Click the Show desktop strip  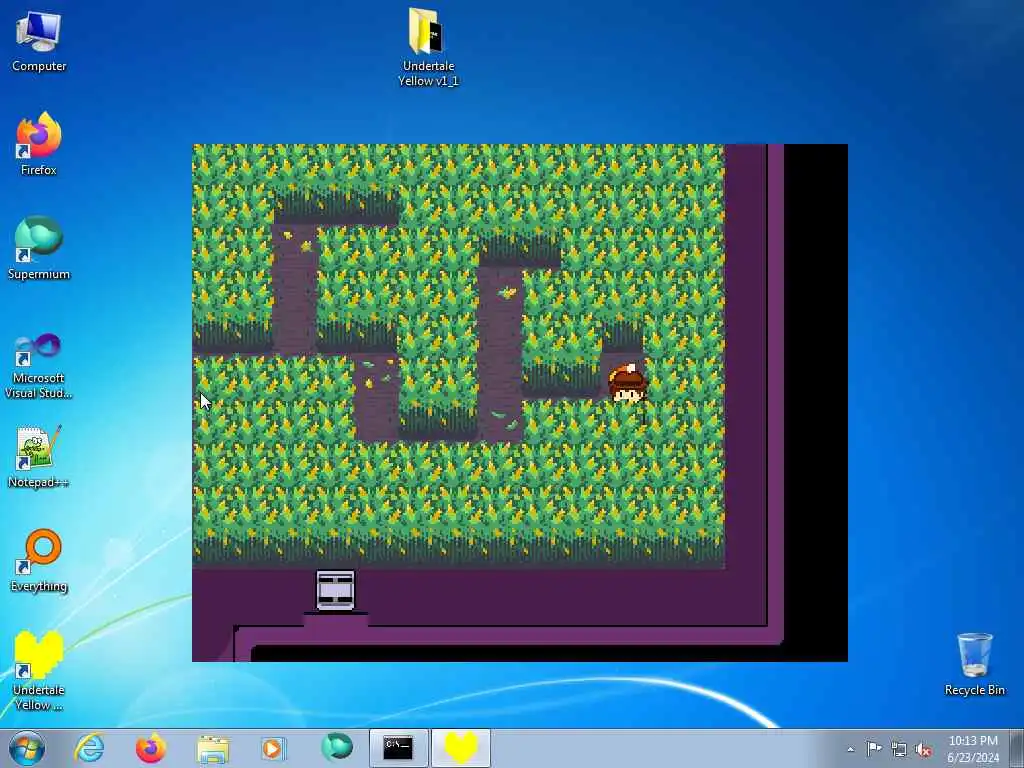click(x=1017, y=748)
